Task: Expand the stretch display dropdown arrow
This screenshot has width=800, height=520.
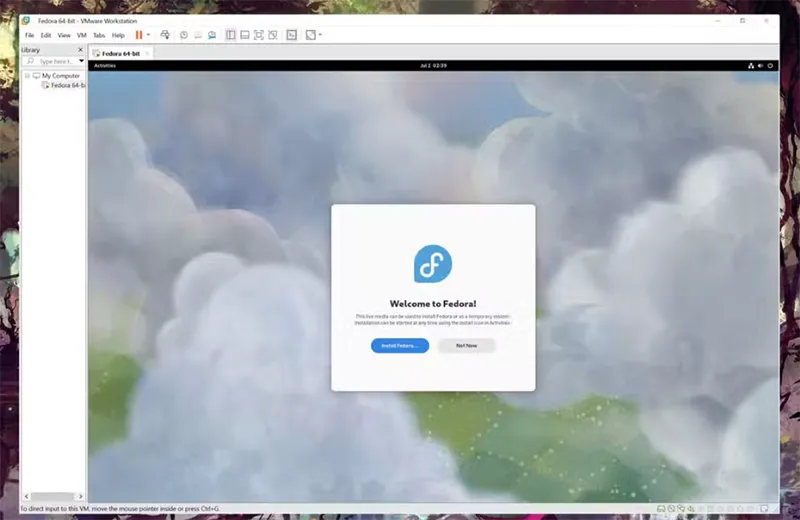Action: 320,35
